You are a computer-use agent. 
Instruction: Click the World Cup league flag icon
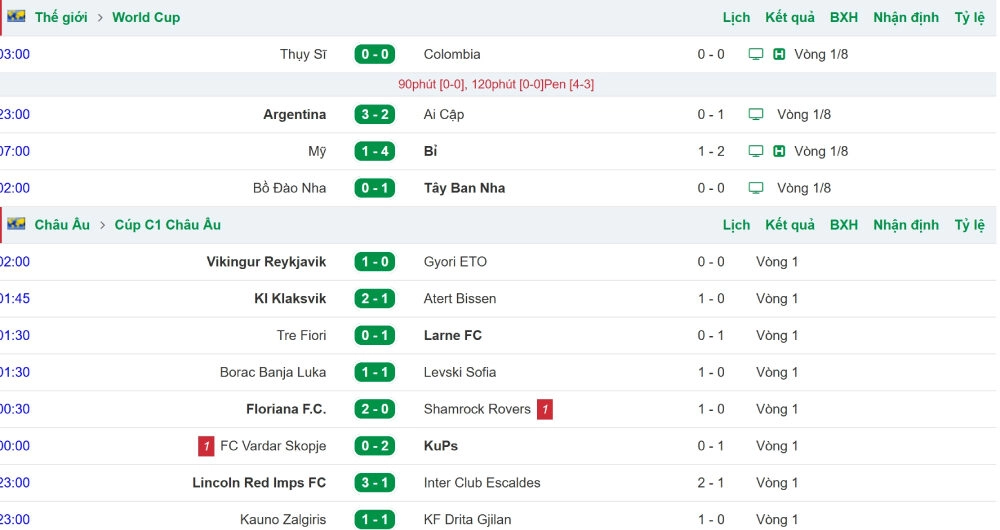pos(16,17)
